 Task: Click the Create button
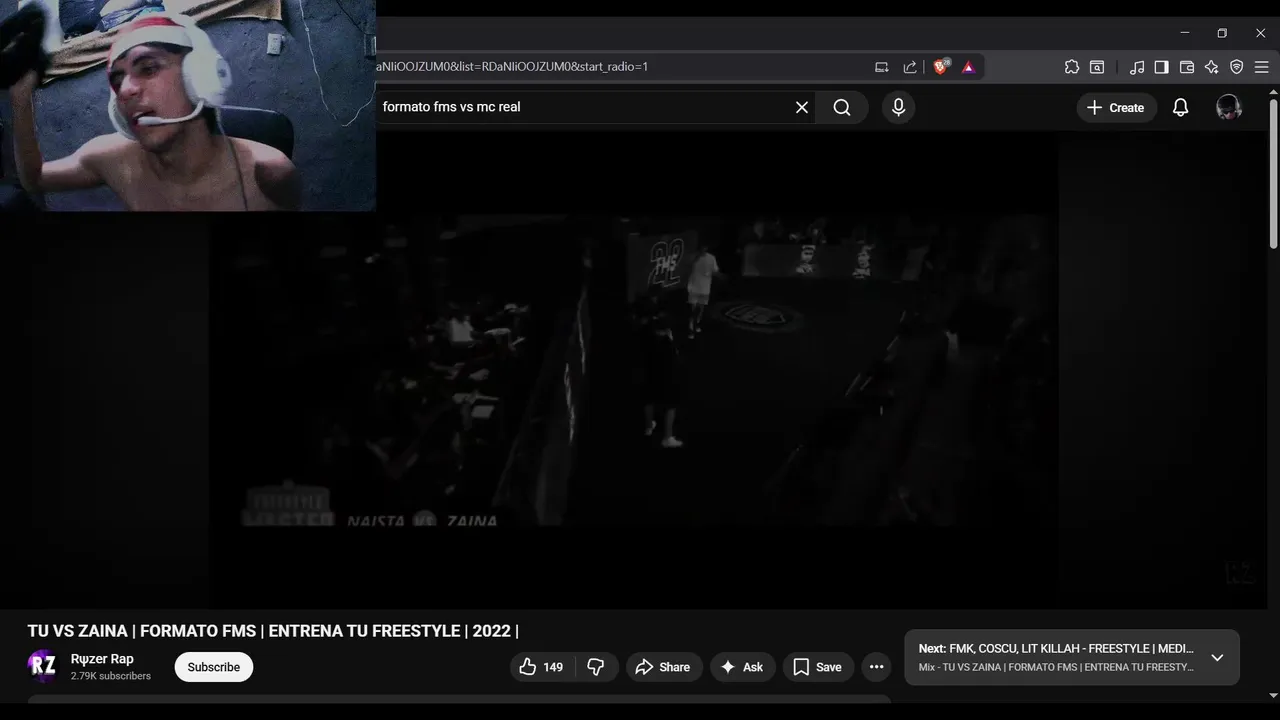pyautogui.click(x=1116, y=108)
